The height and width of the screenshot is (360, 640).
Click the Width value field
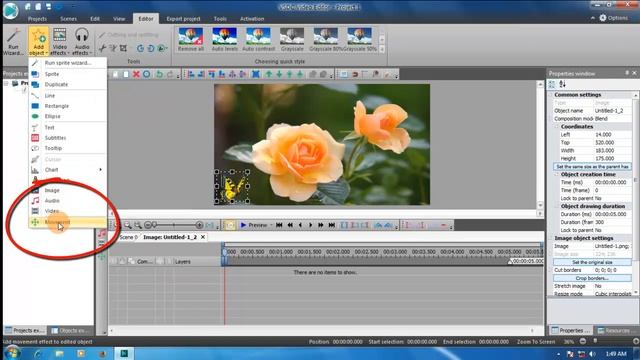[612, 150]
